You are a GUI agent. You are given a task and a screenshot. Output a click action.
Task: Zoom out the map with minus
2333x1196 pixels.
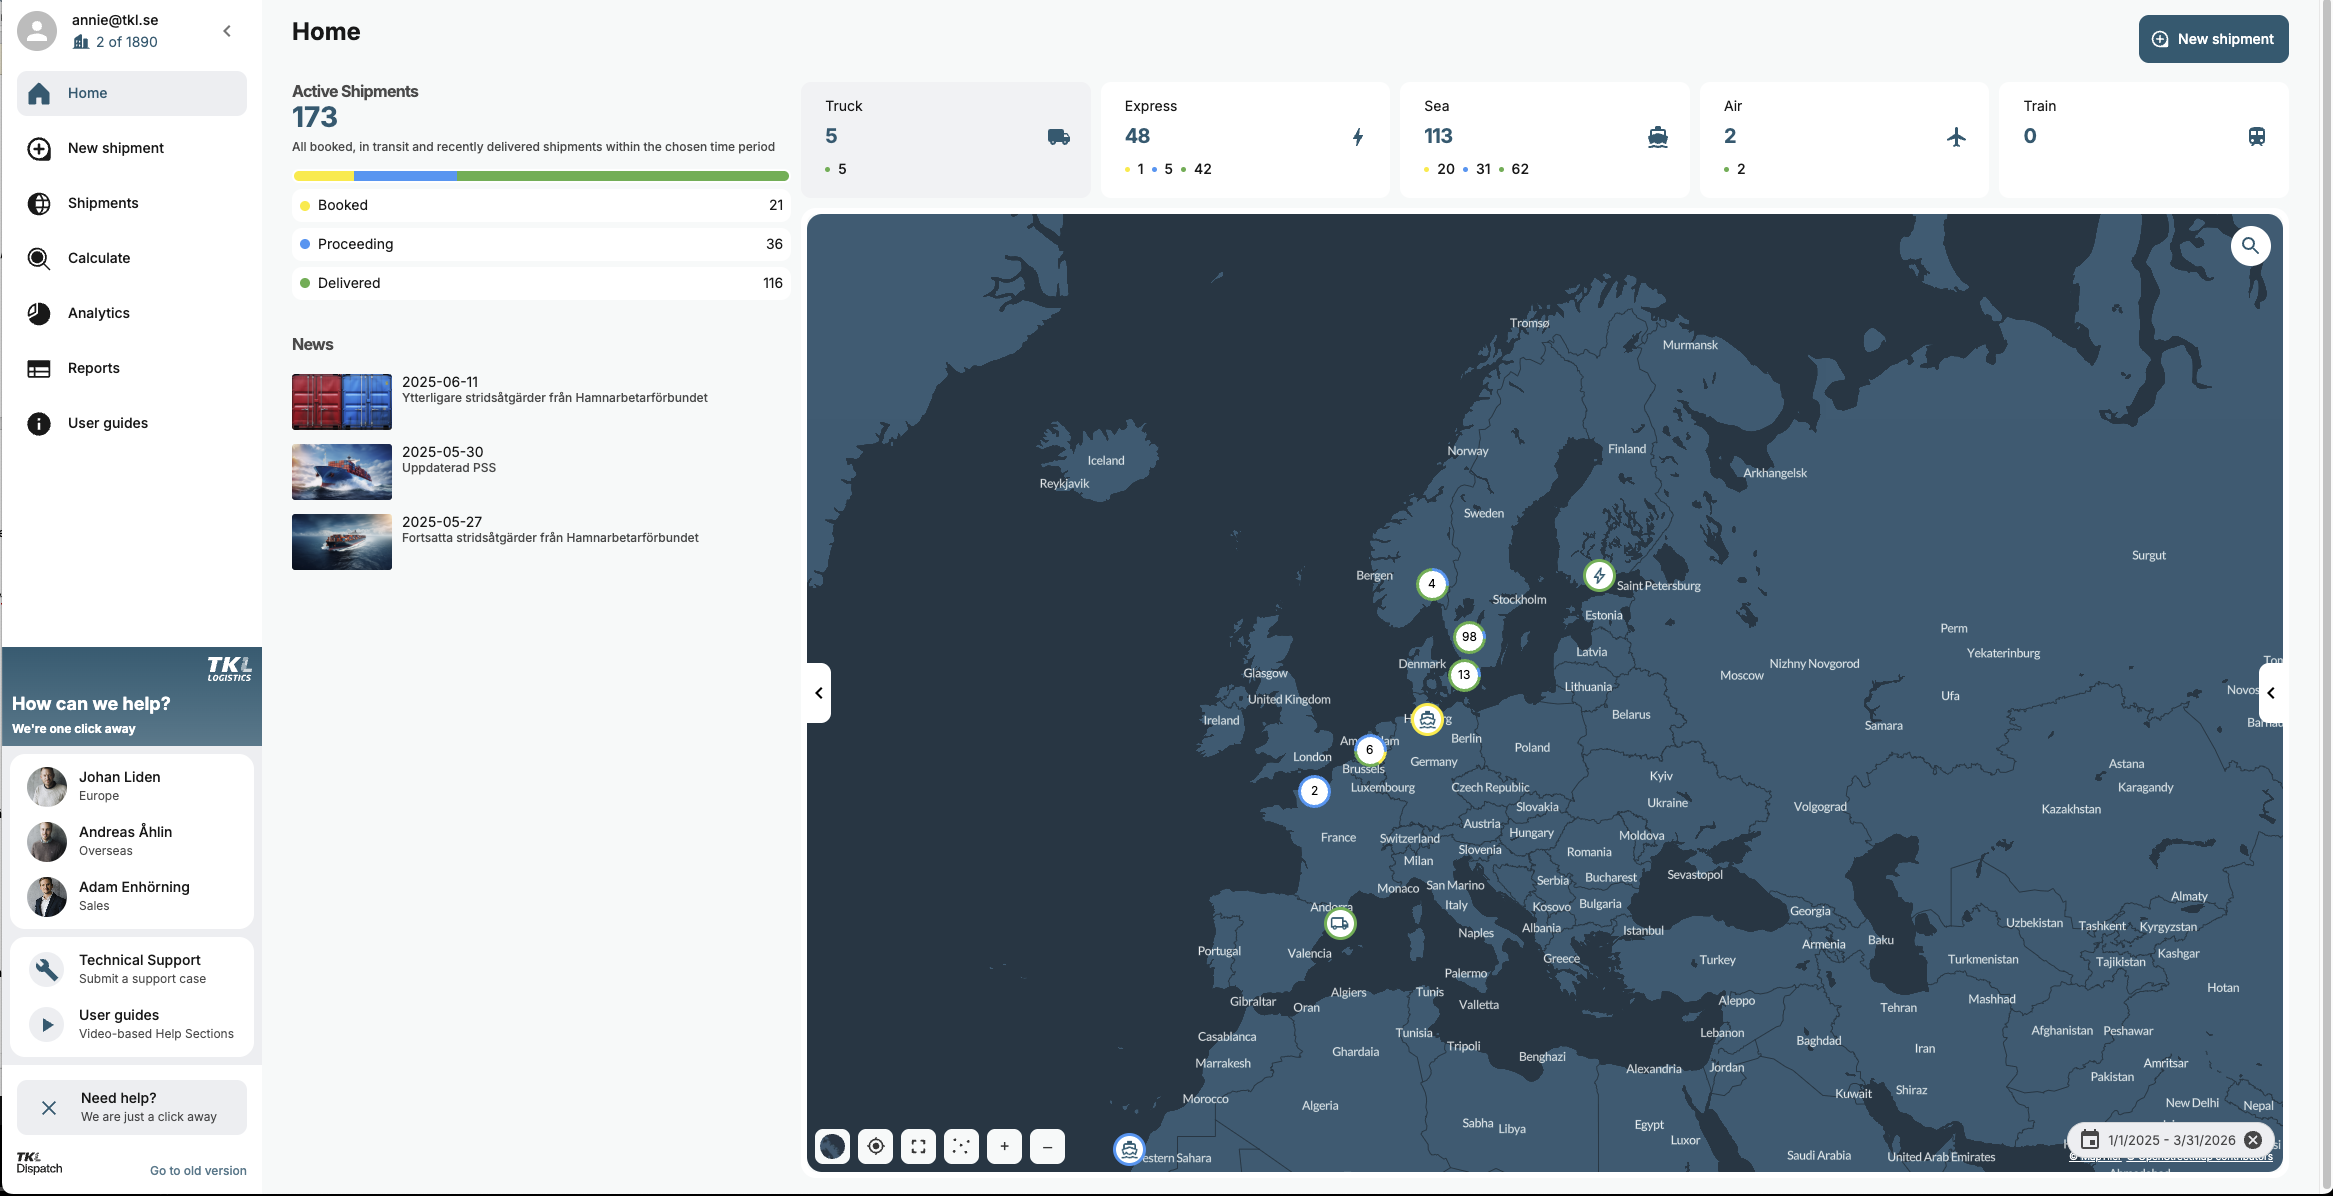click(x=1047, y=1146)
